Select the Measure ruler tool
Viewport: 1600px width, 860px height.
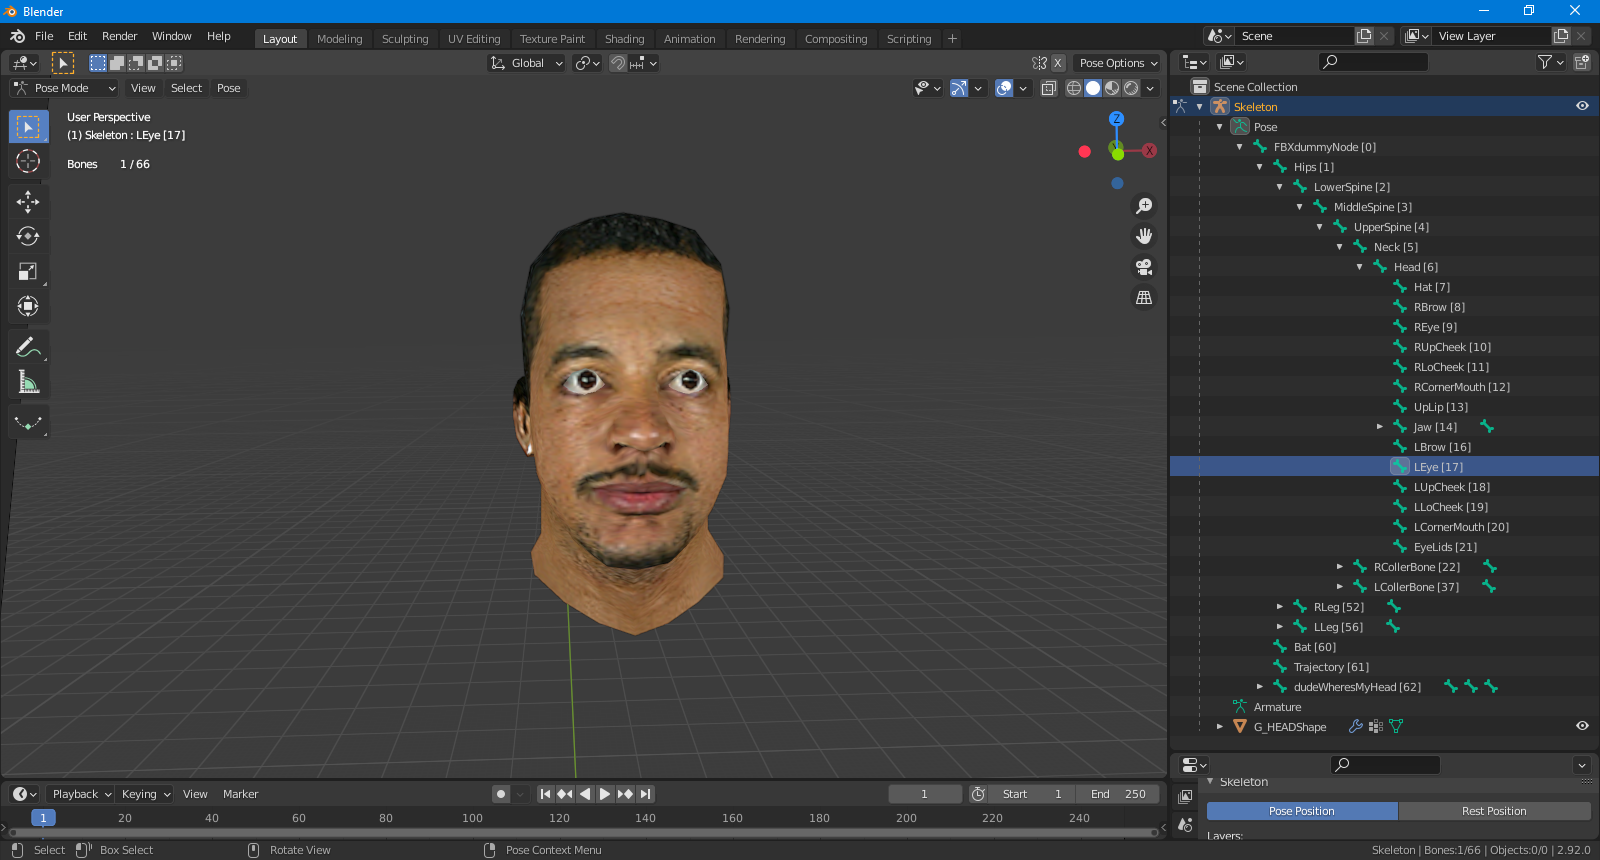coord(28,383)
